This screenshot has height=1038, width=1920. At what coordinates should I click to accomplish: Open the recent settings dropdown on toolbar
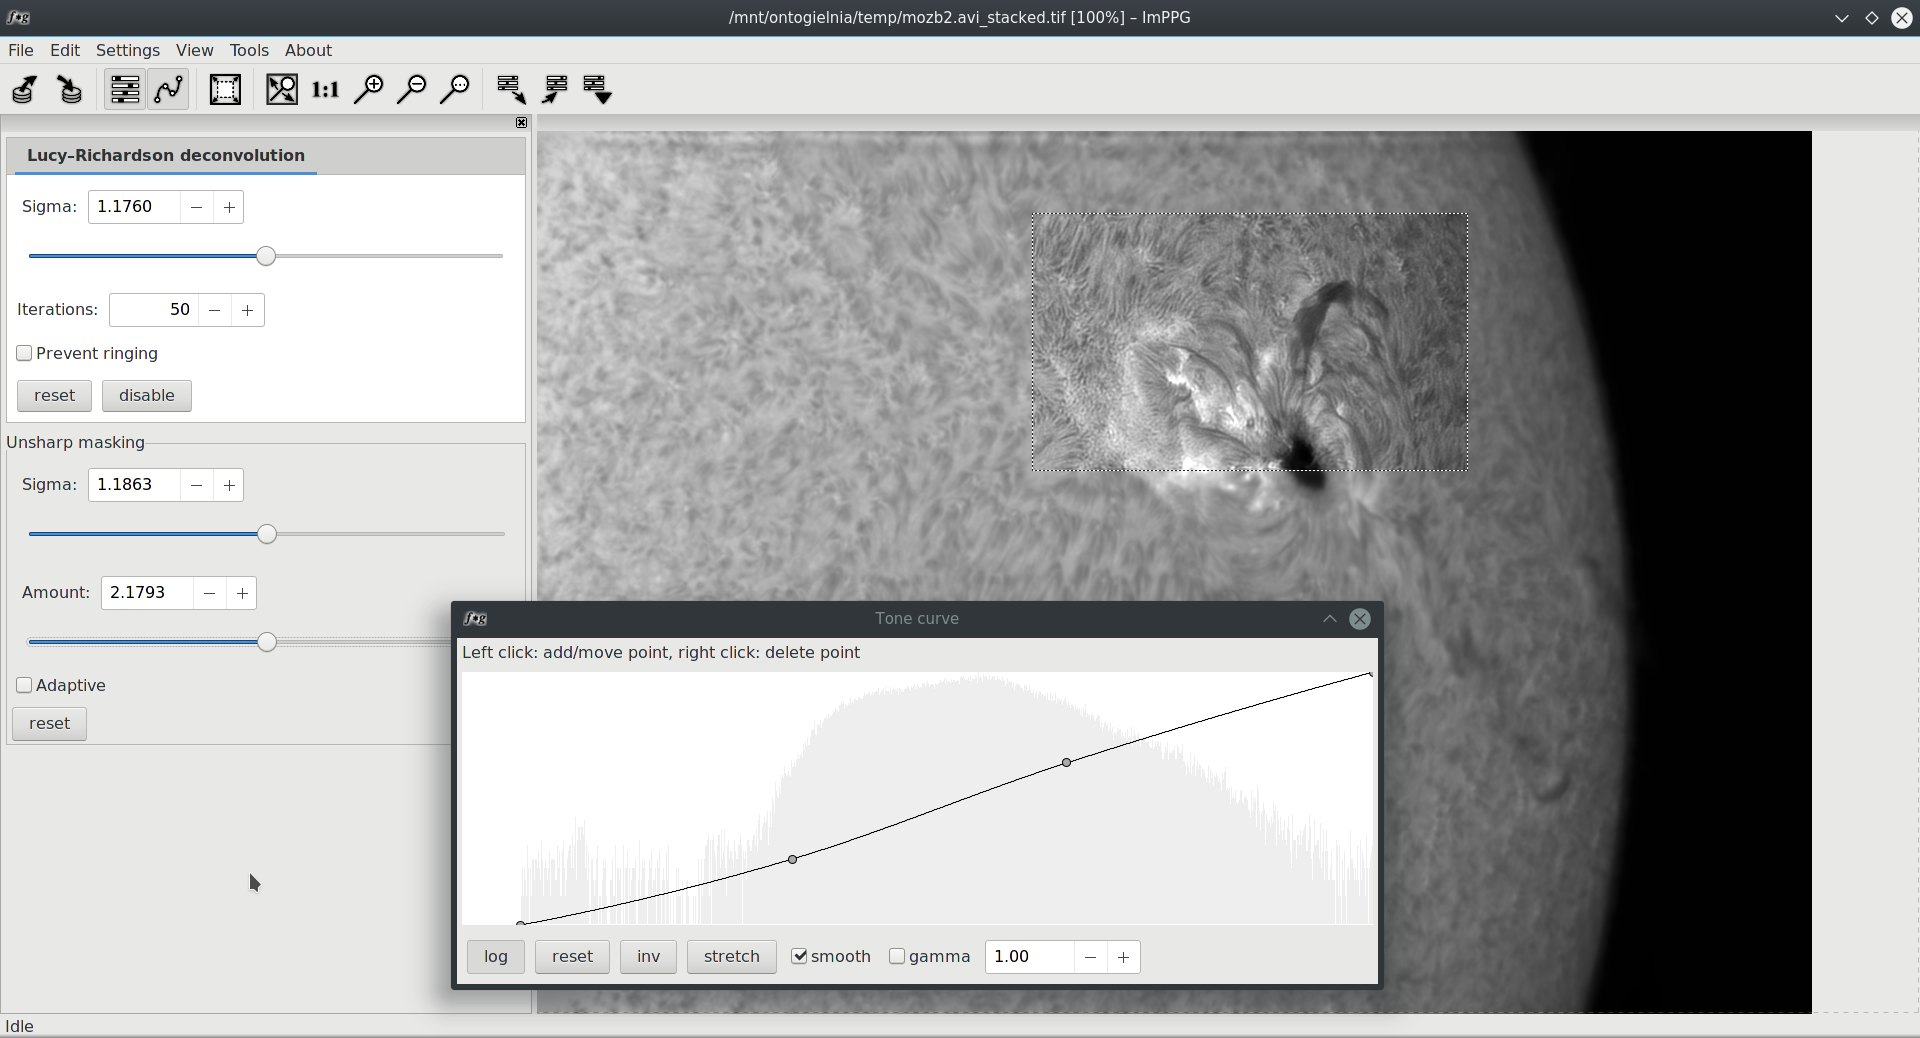[597, 89]
